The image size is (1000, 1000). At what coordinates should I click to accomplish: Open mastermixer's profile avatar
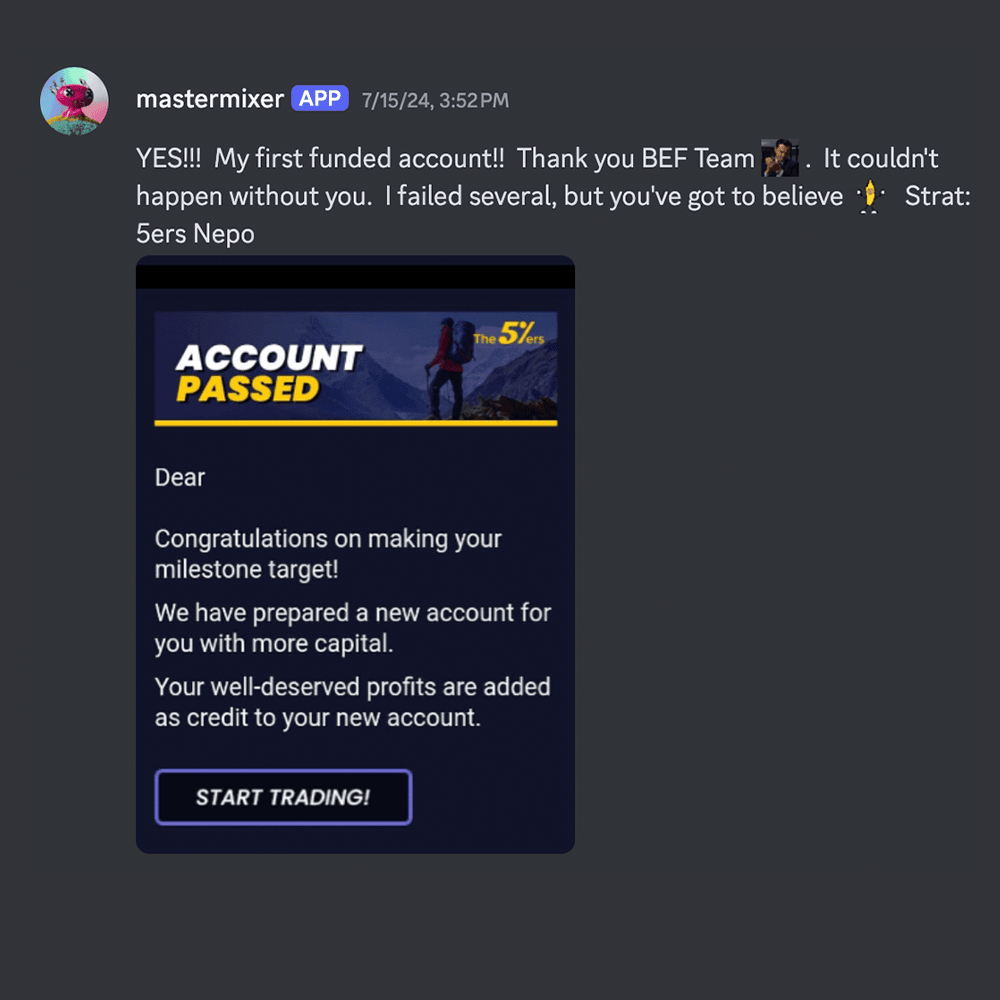pos(74,101)
